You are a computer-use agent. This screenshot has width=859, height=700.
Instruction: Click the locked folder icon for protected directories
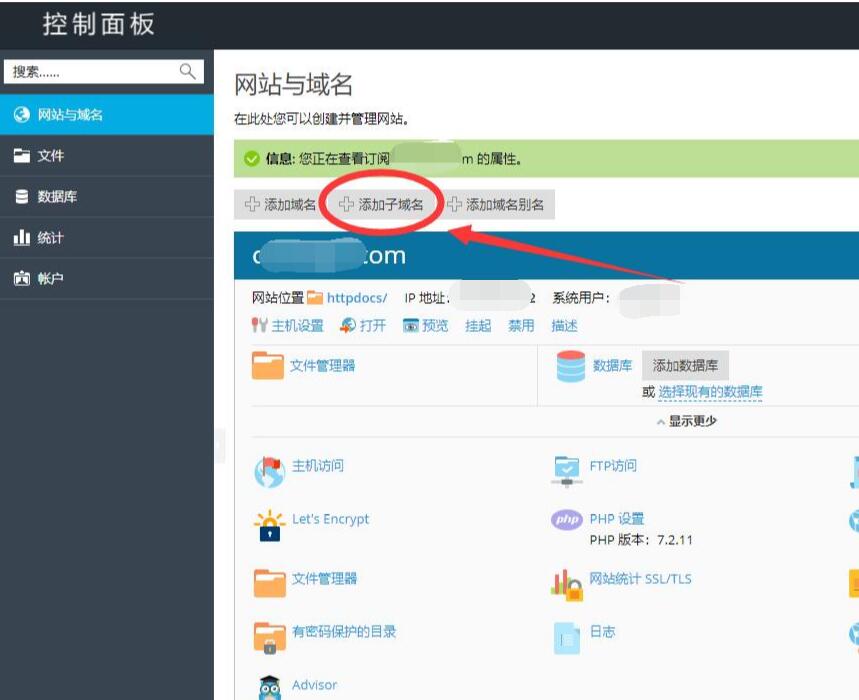(x=270, y=638)
